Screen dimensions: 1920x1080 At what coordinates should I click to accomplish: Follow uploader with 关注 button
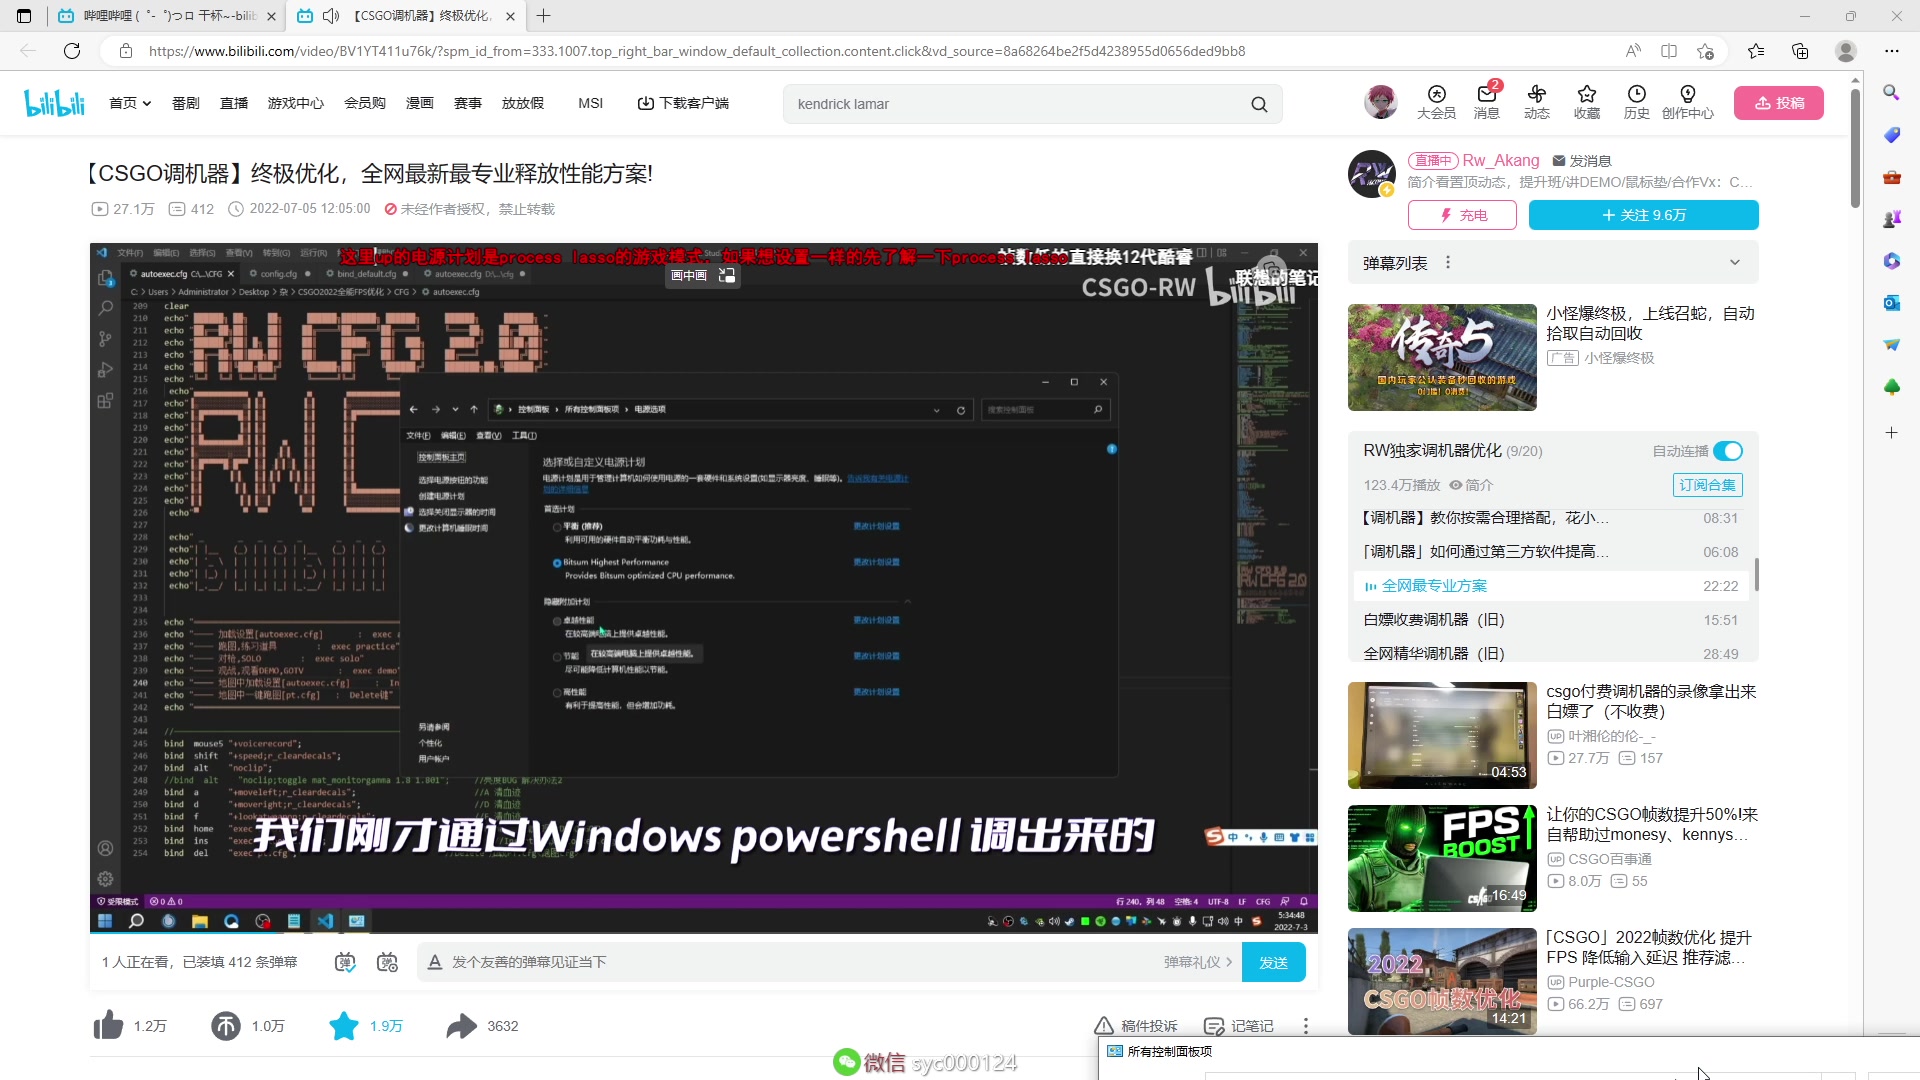1644,215
